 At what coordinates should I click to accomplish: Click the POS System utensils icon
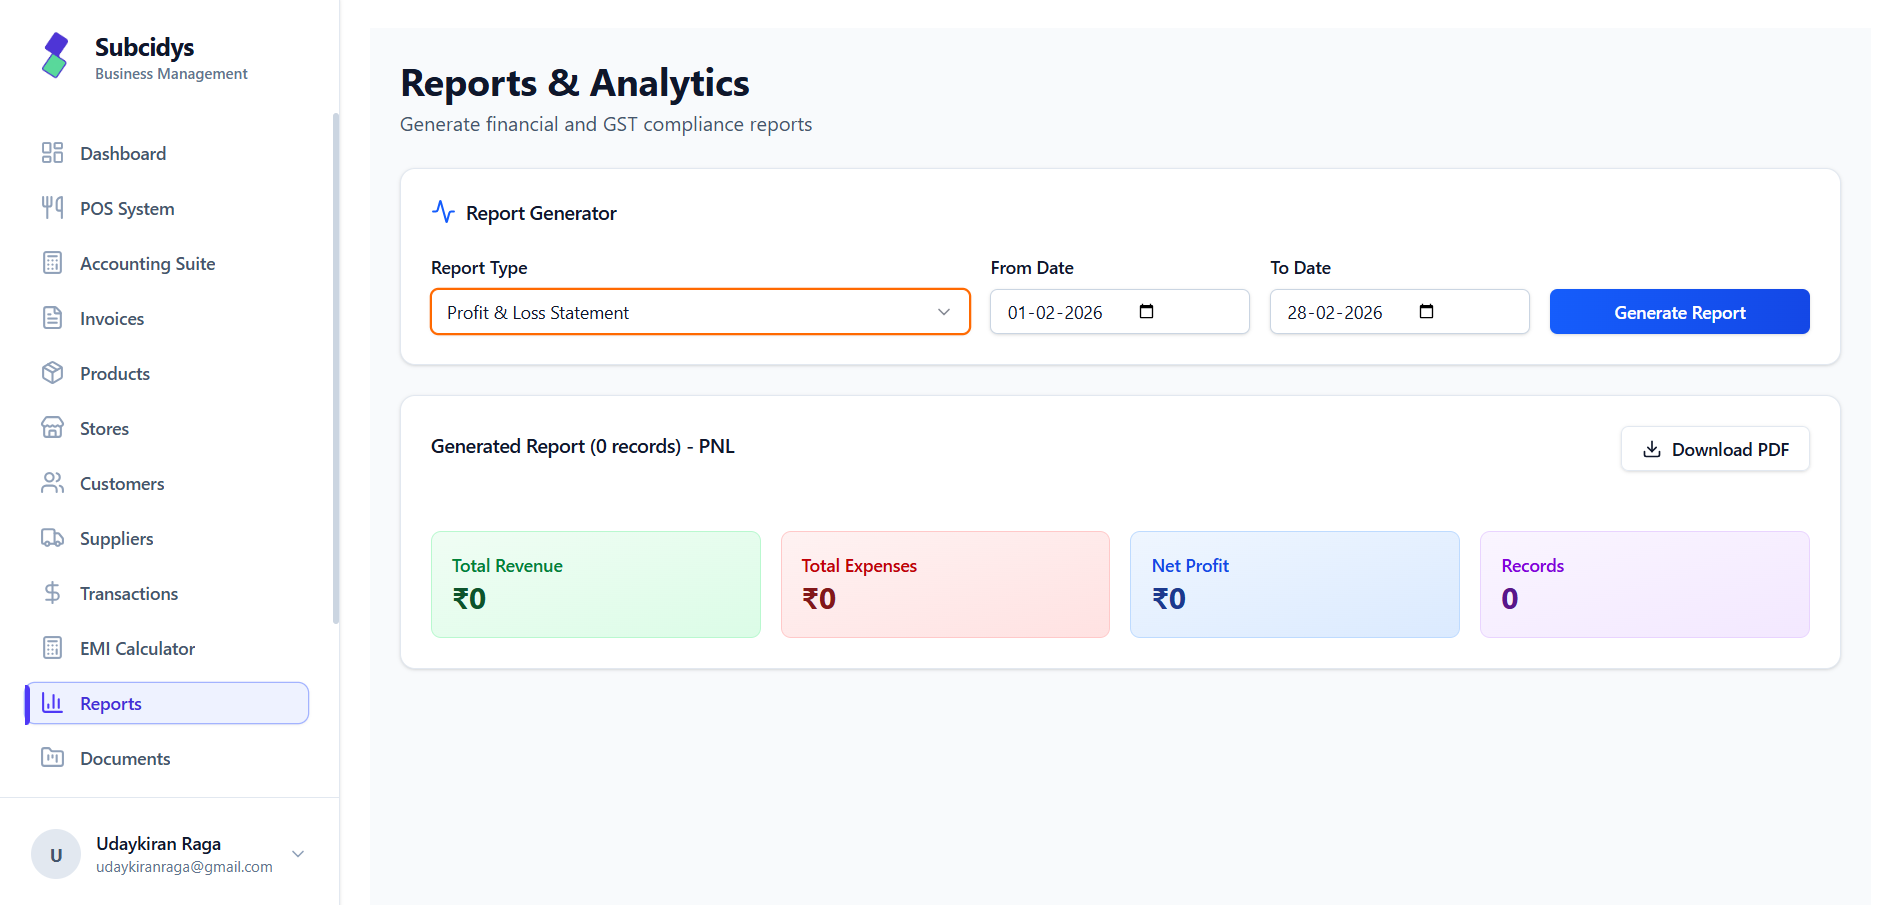[52, 208]
